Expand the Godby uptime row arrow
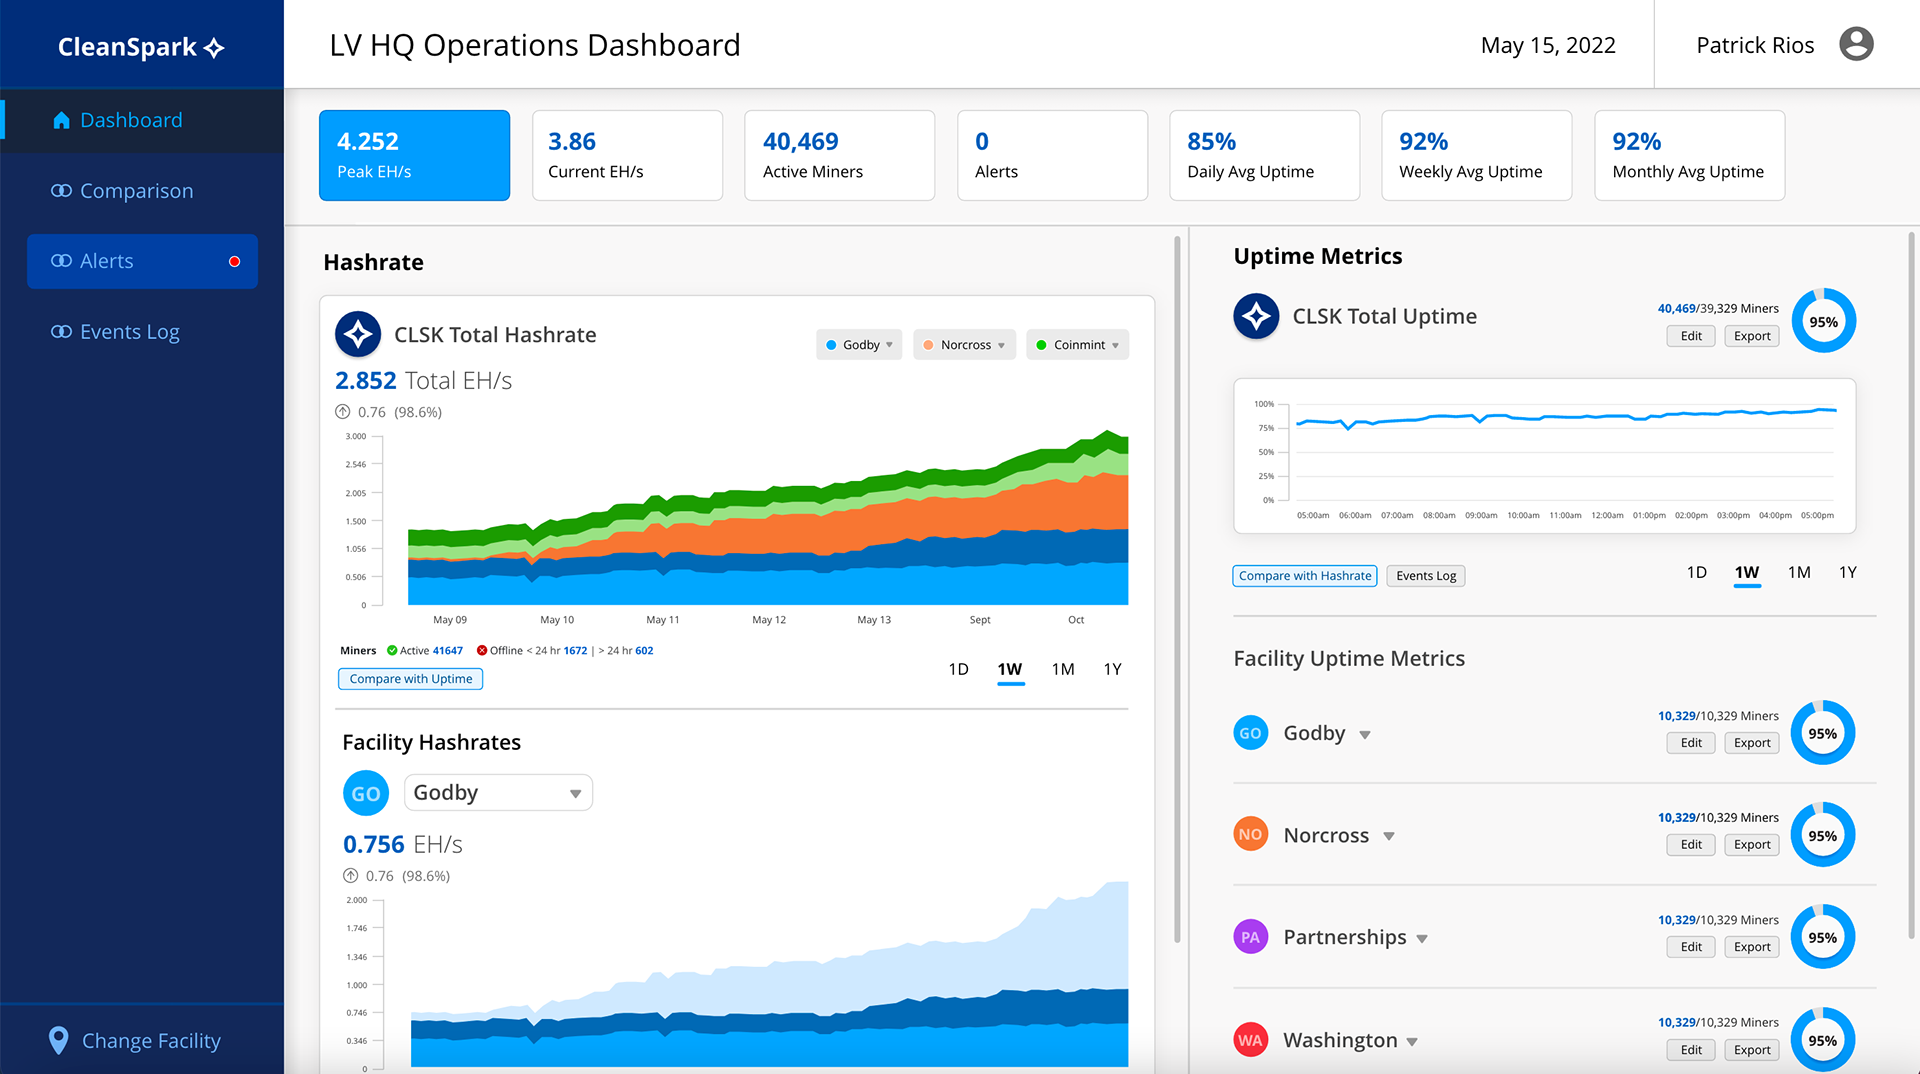This screenshot has height=1074, width=1920. 1365,735
